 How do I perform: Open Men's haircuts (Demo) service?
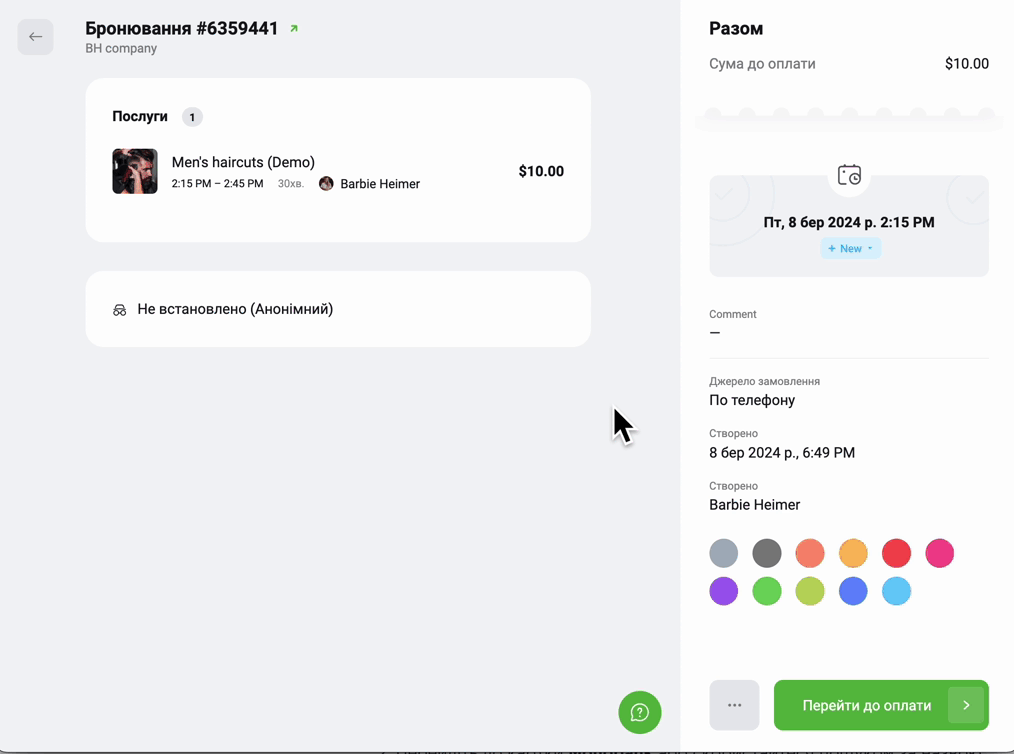[243, 162]
